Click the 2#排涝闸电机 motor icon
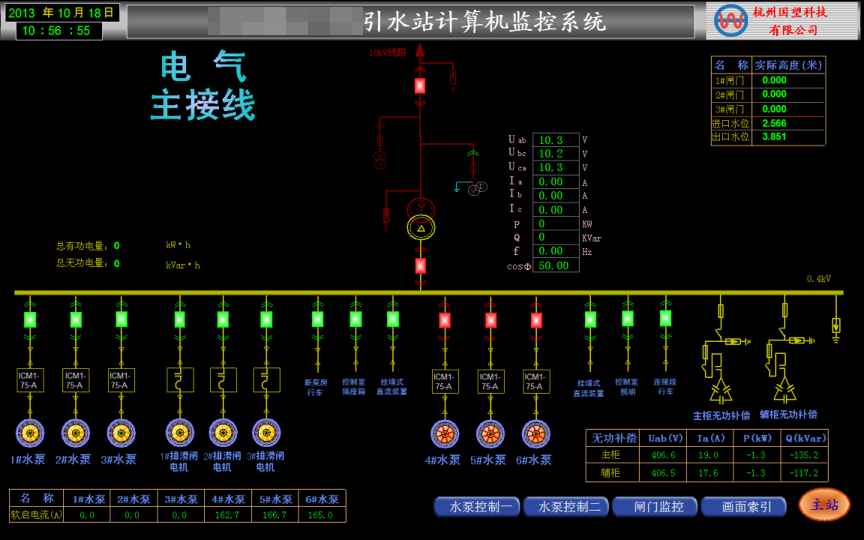This screenshot has width=864, height=540. (223, 433)
